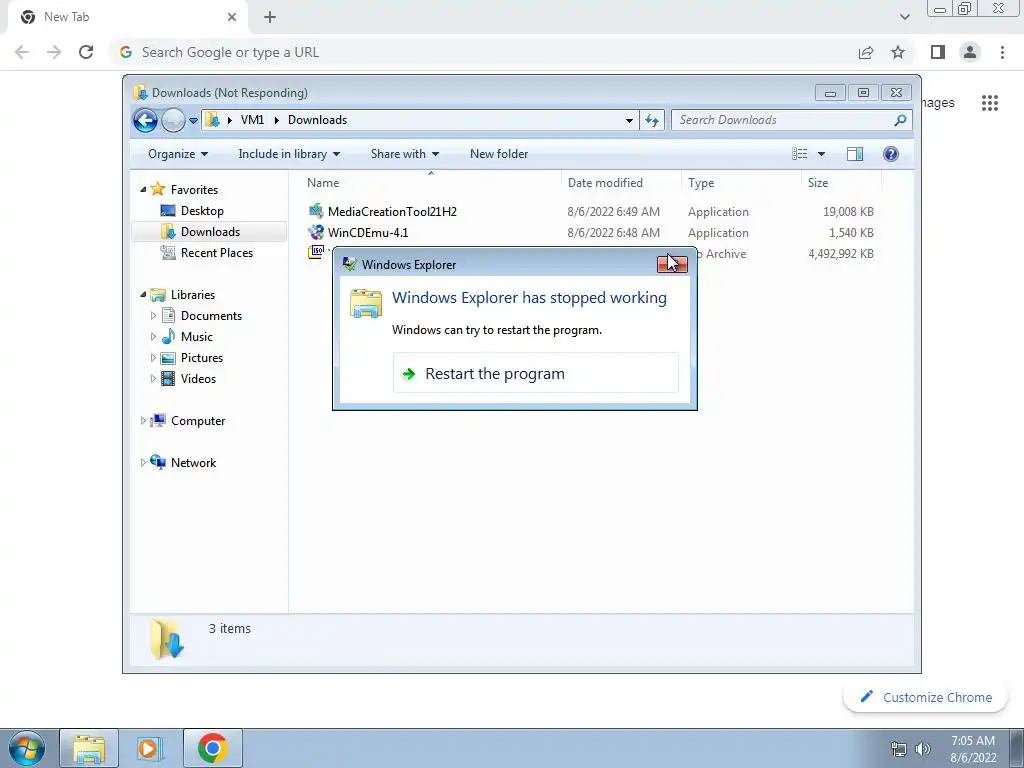This screenshot has height=768, width=1024.
Task: Open File Explorer from taskbar
Action: tap(89, 748)
